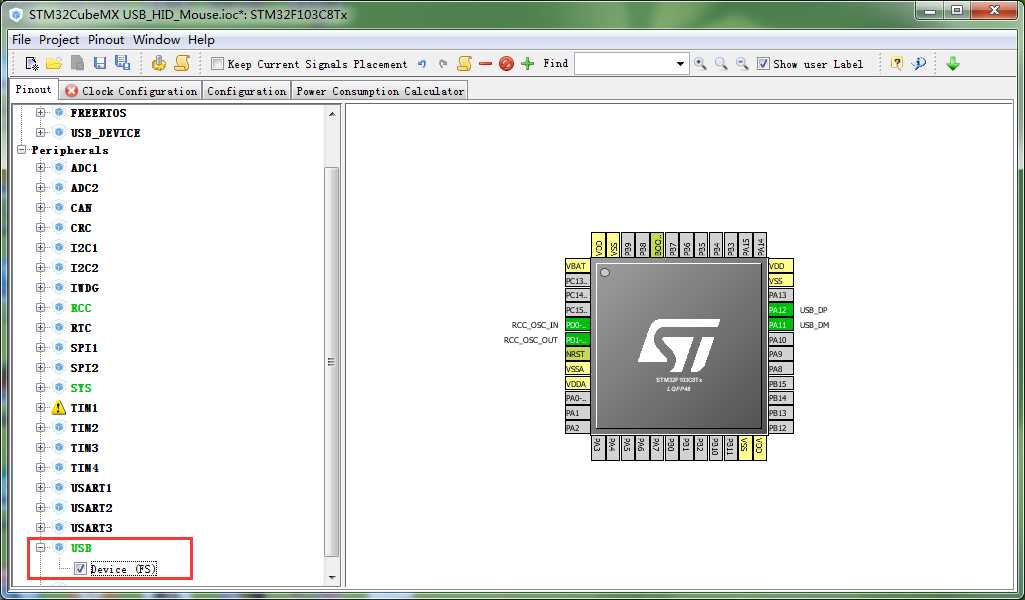Click pin PA12 on the chip
The width and height of the screenshot is (1025, 600).
pyautogui.click(x=781, y=310)
